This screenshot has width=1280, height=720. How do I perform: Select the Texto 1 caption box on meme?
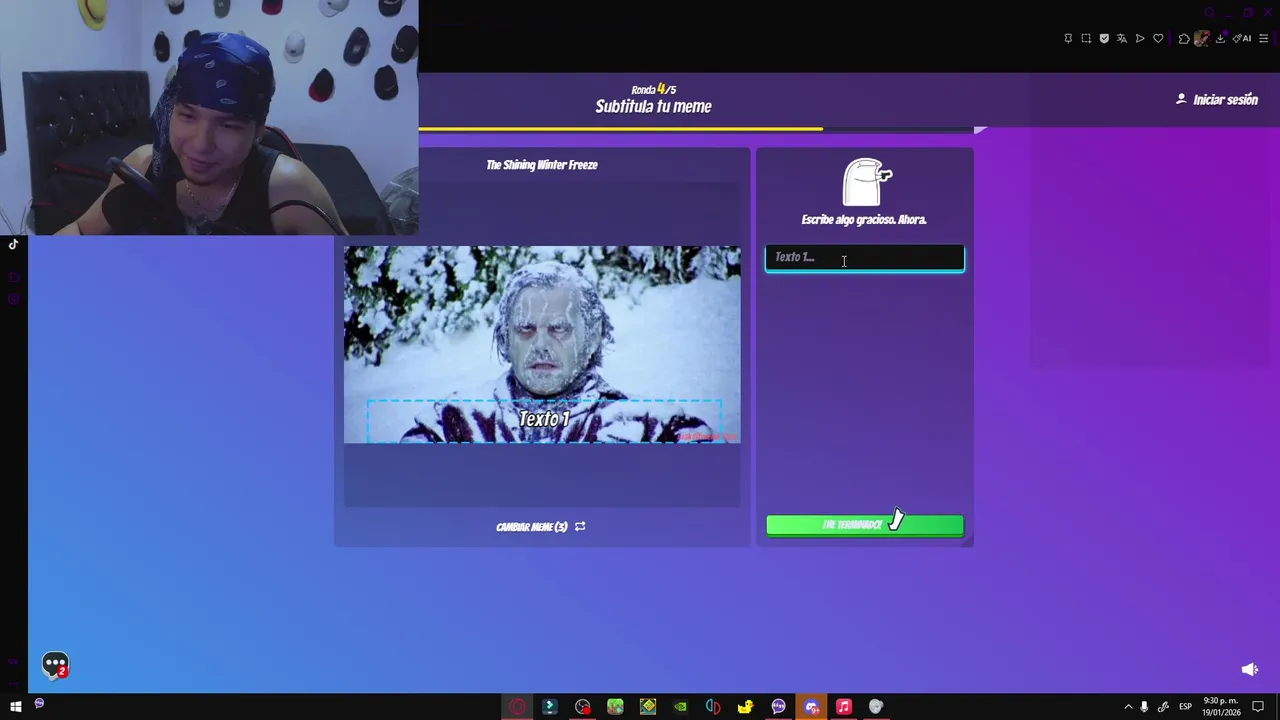point(544,420)
